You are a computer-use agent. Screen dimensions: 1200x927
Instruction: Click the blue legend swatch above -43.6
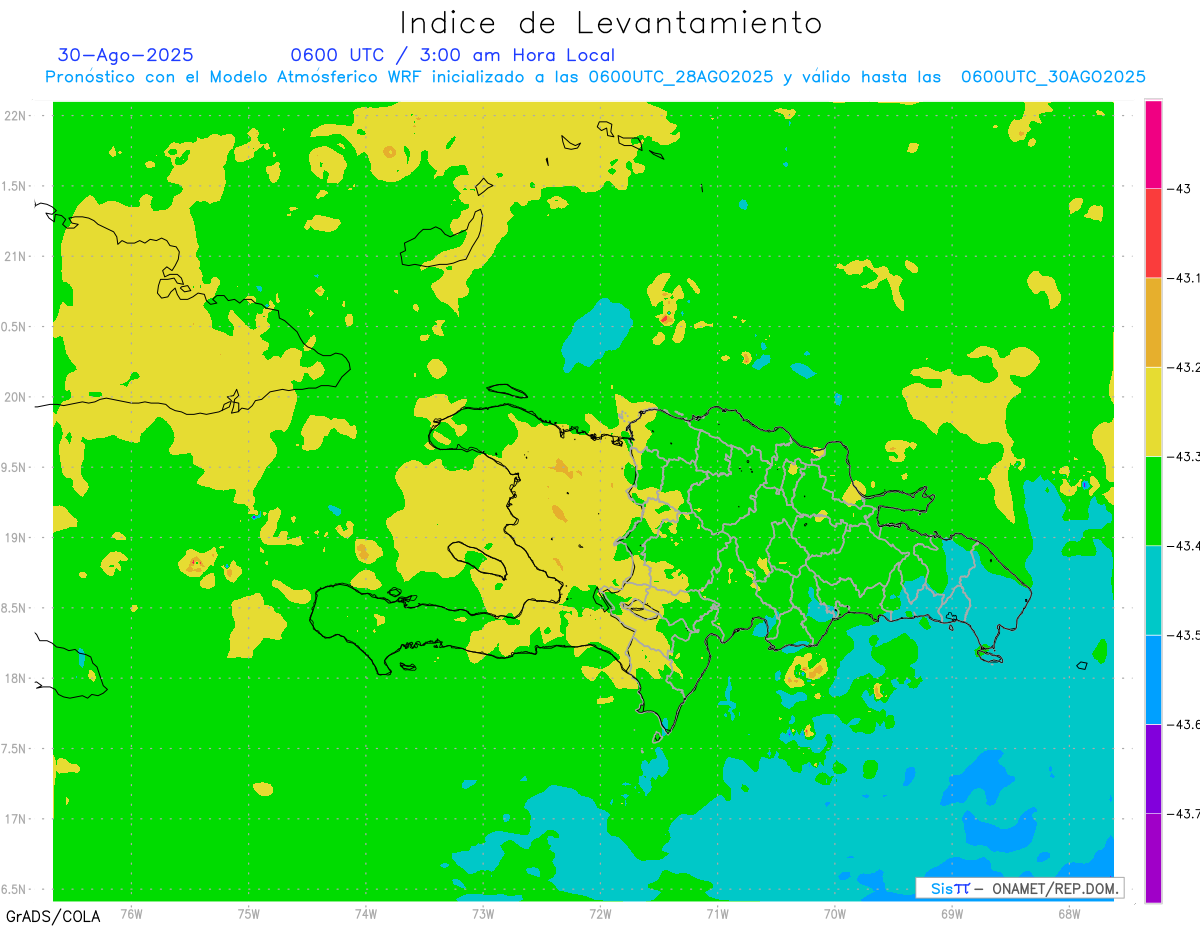coord(1153,679)
